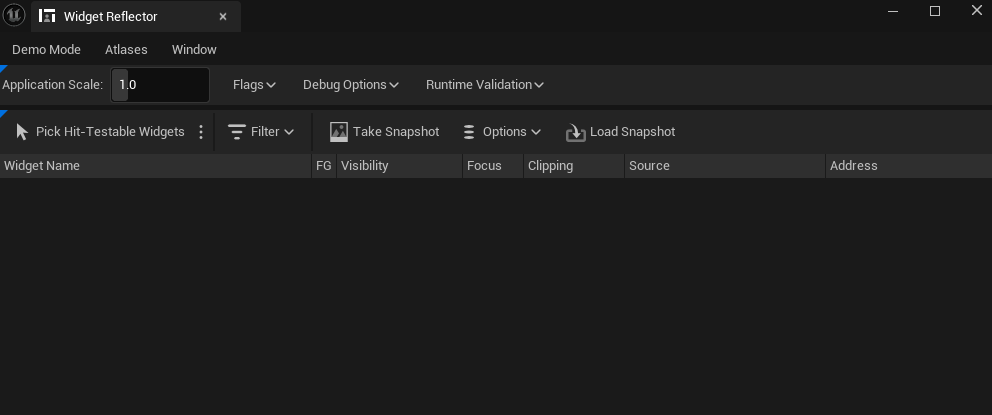Click the Application Scale value field
992x415 pixels.
[160, 85]
